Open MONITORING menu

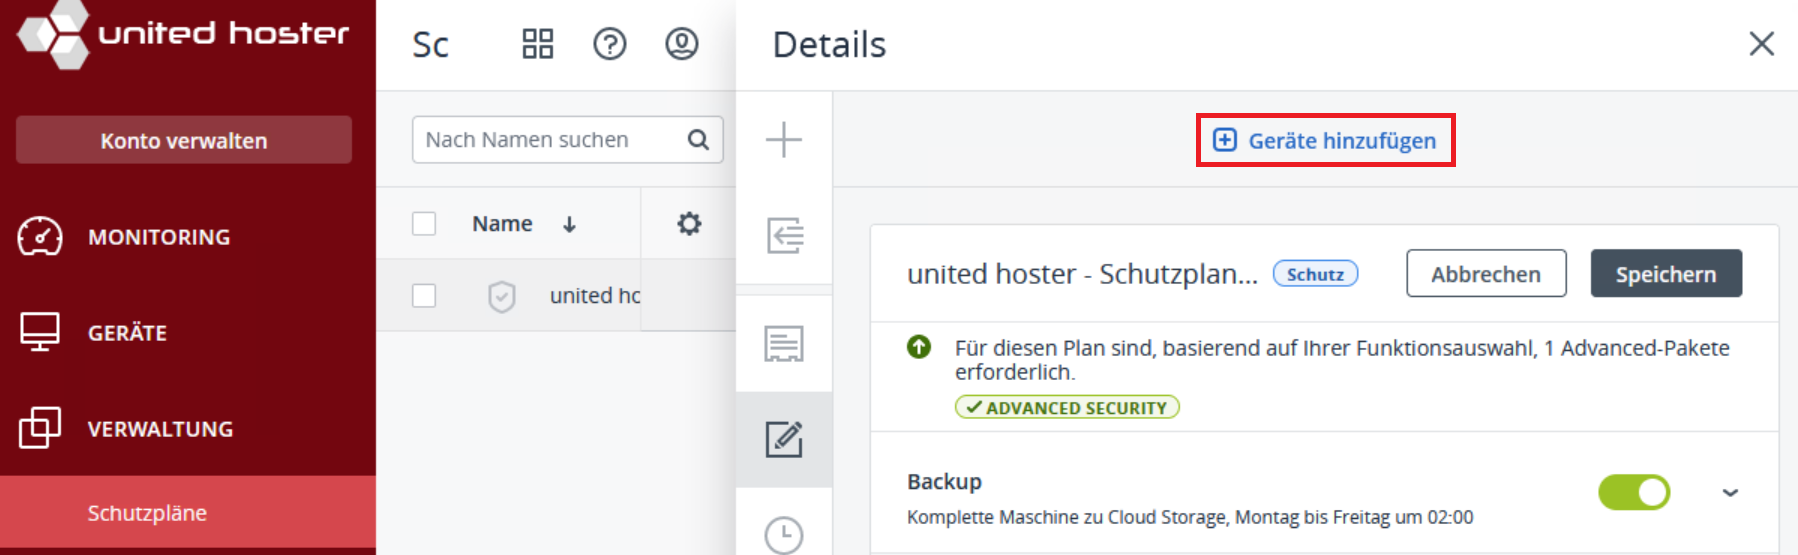click(x=159, y=237)
